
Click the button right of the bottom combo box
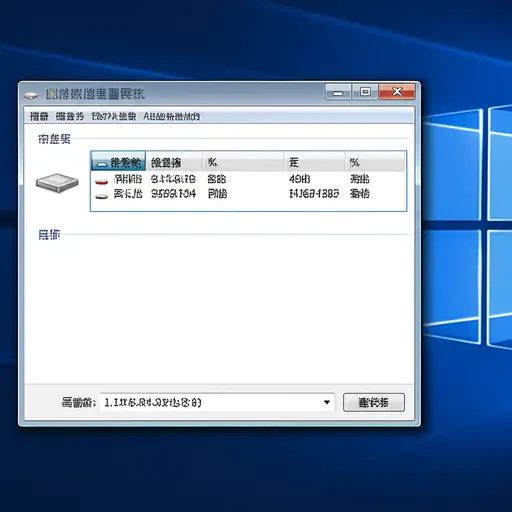(x=374, y=402)
